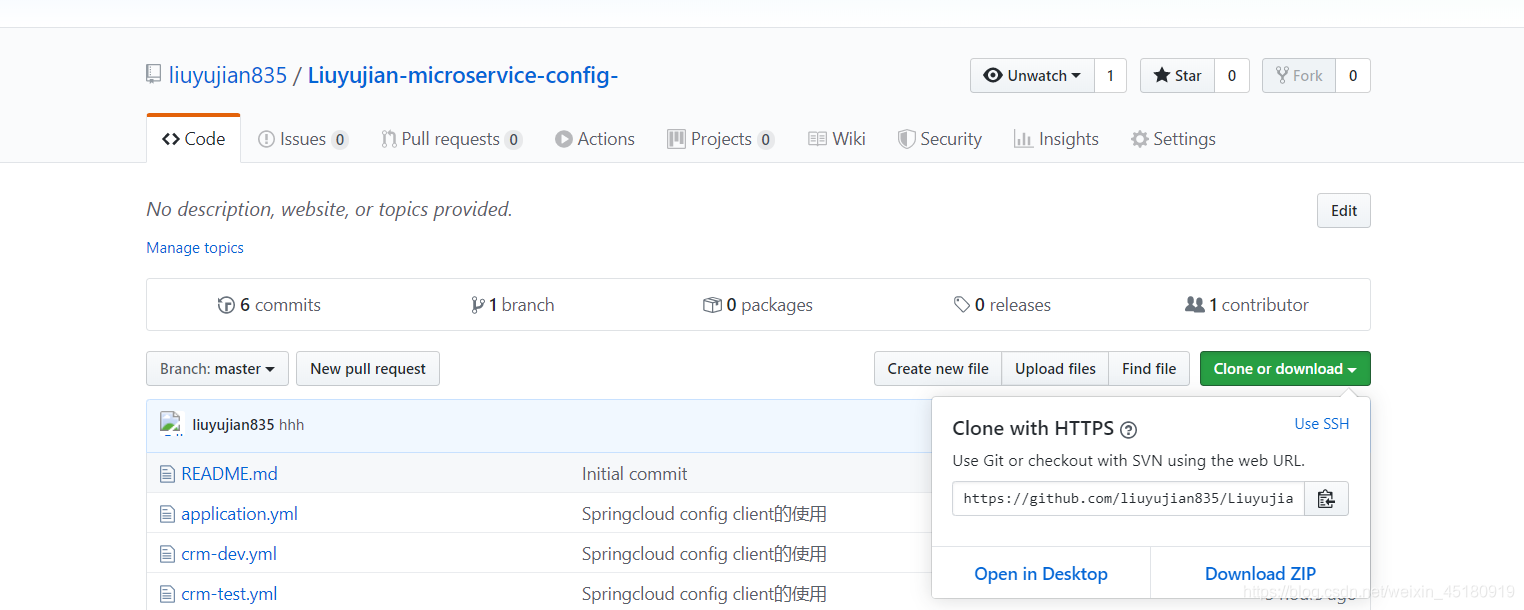The height and width of the screenshot is (610, 1524).
Task: Click the Use SSH link
Action: [x=1322, y=424]
